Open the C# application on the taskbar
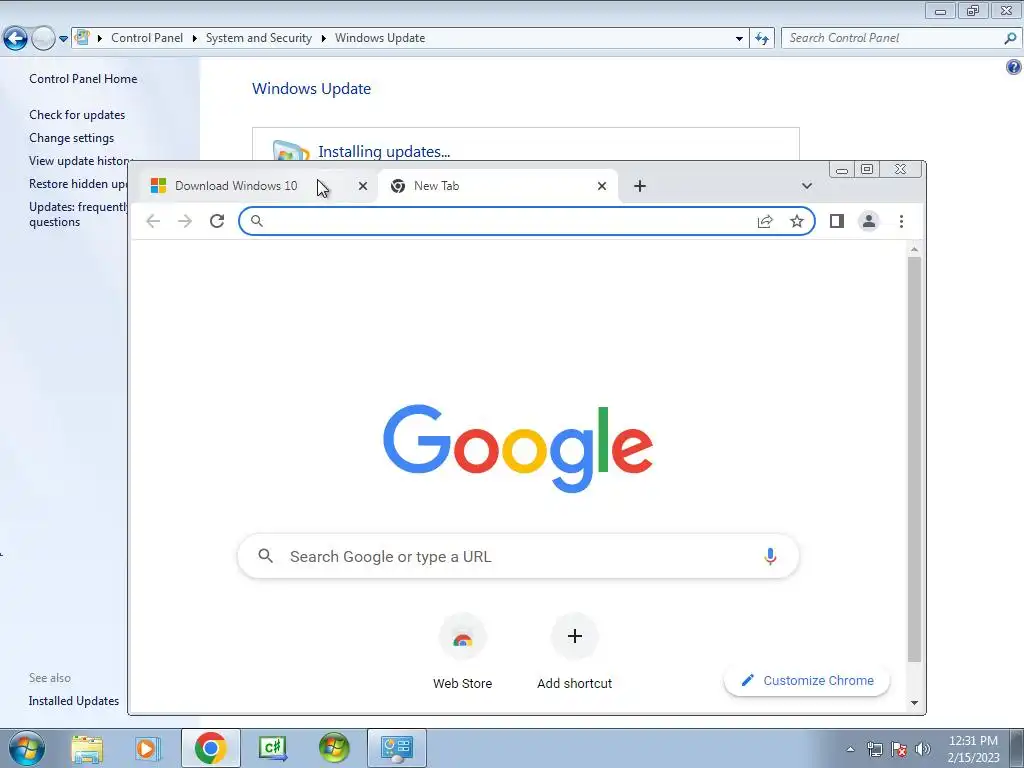 (273, 748)
